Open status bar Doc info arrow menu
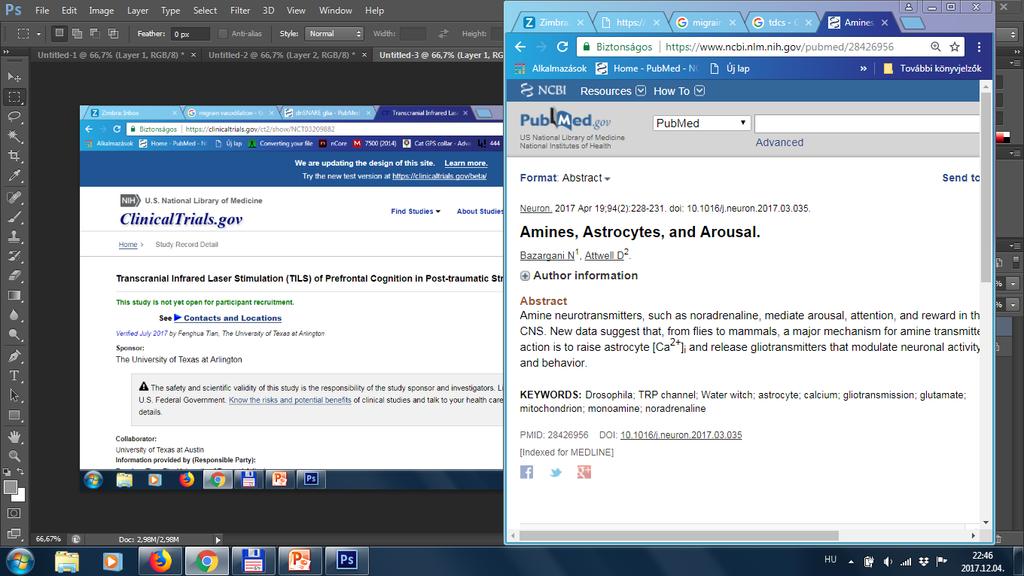The image size is (1024, 576). (218, 539)
